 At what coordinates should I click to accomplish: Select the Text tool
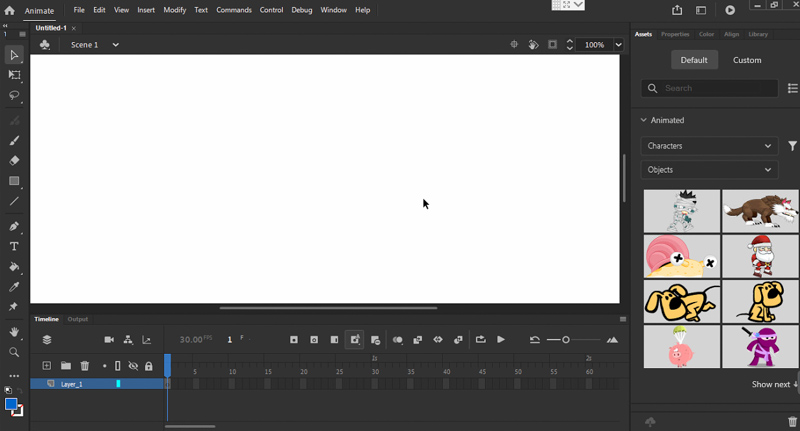pyautogui.click(x=14, y=246)
